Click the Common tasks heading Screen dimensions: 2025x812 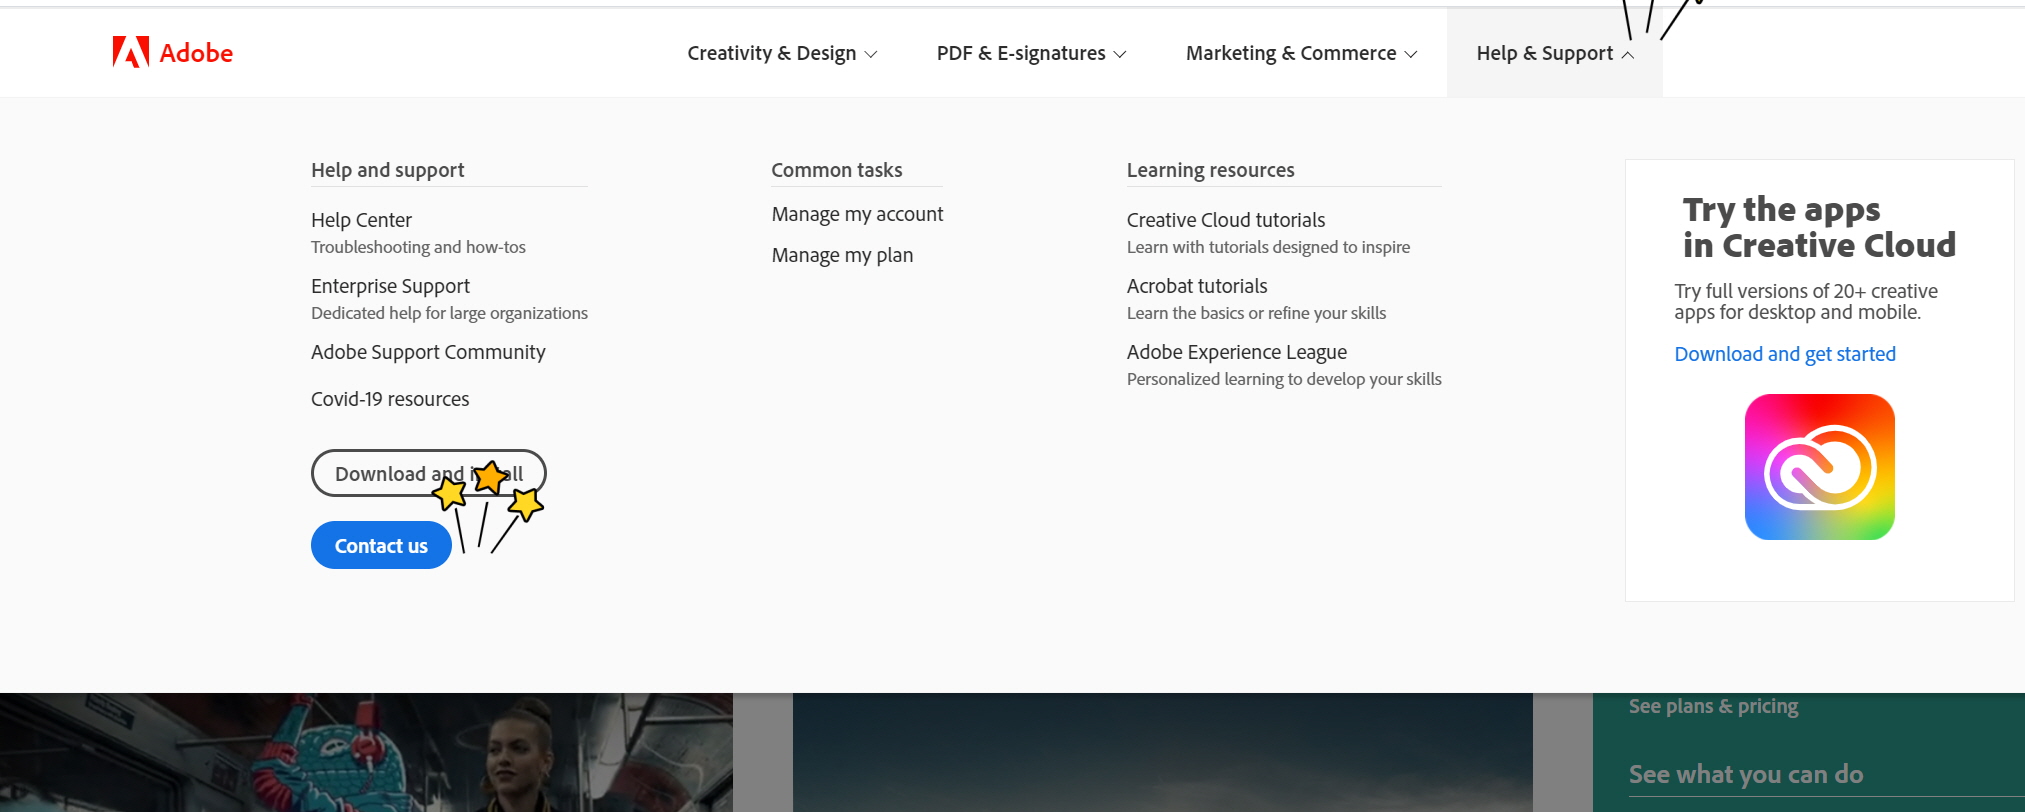837,170
